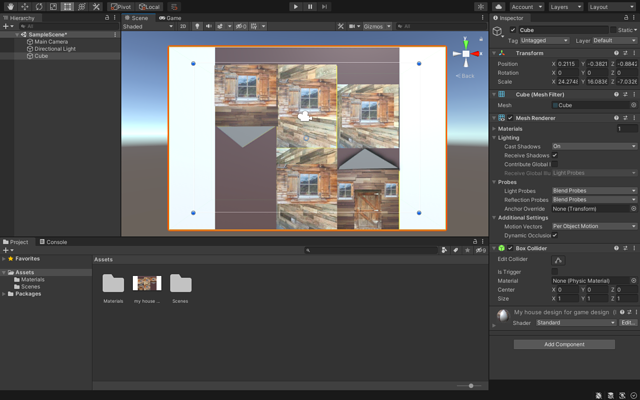Select the Hierarchy tab

19,18
